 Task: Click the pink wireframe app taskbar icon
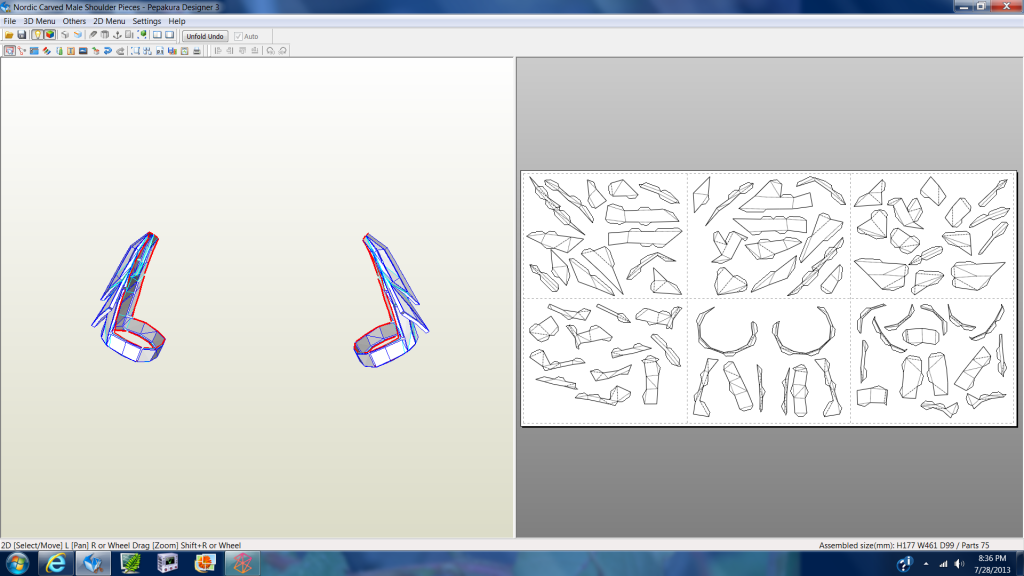click(242, 563)
